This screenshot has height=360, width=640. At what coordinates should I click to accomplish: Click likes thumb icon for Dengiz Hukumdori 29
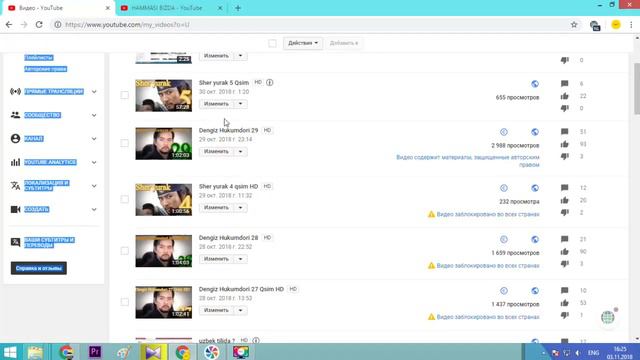564,144
